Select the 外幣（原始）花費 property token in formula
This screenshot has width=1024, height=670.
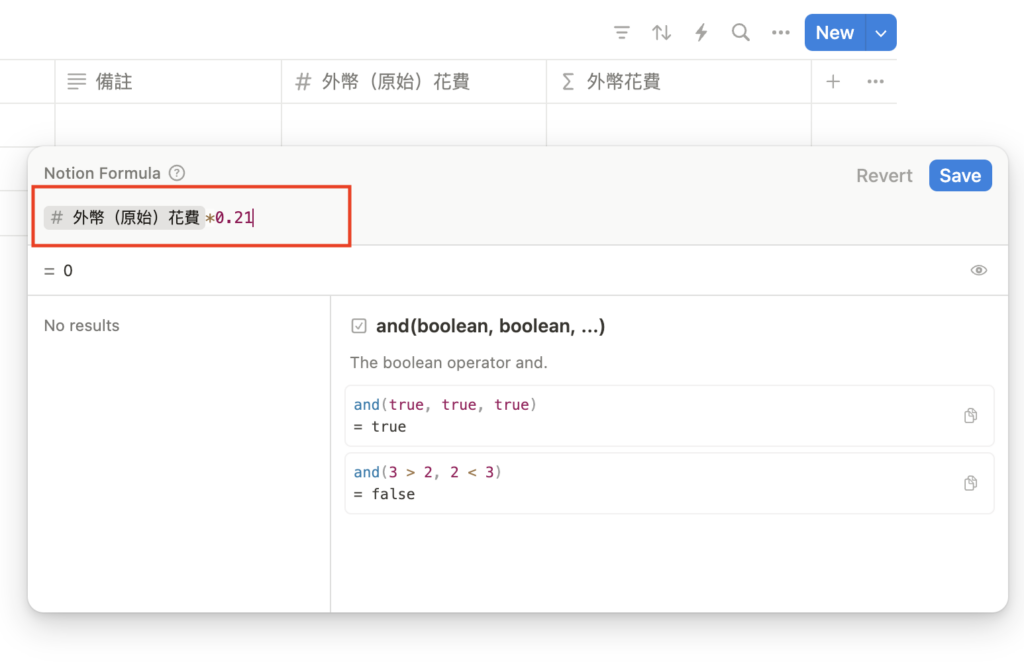click(x=125, y=217)
